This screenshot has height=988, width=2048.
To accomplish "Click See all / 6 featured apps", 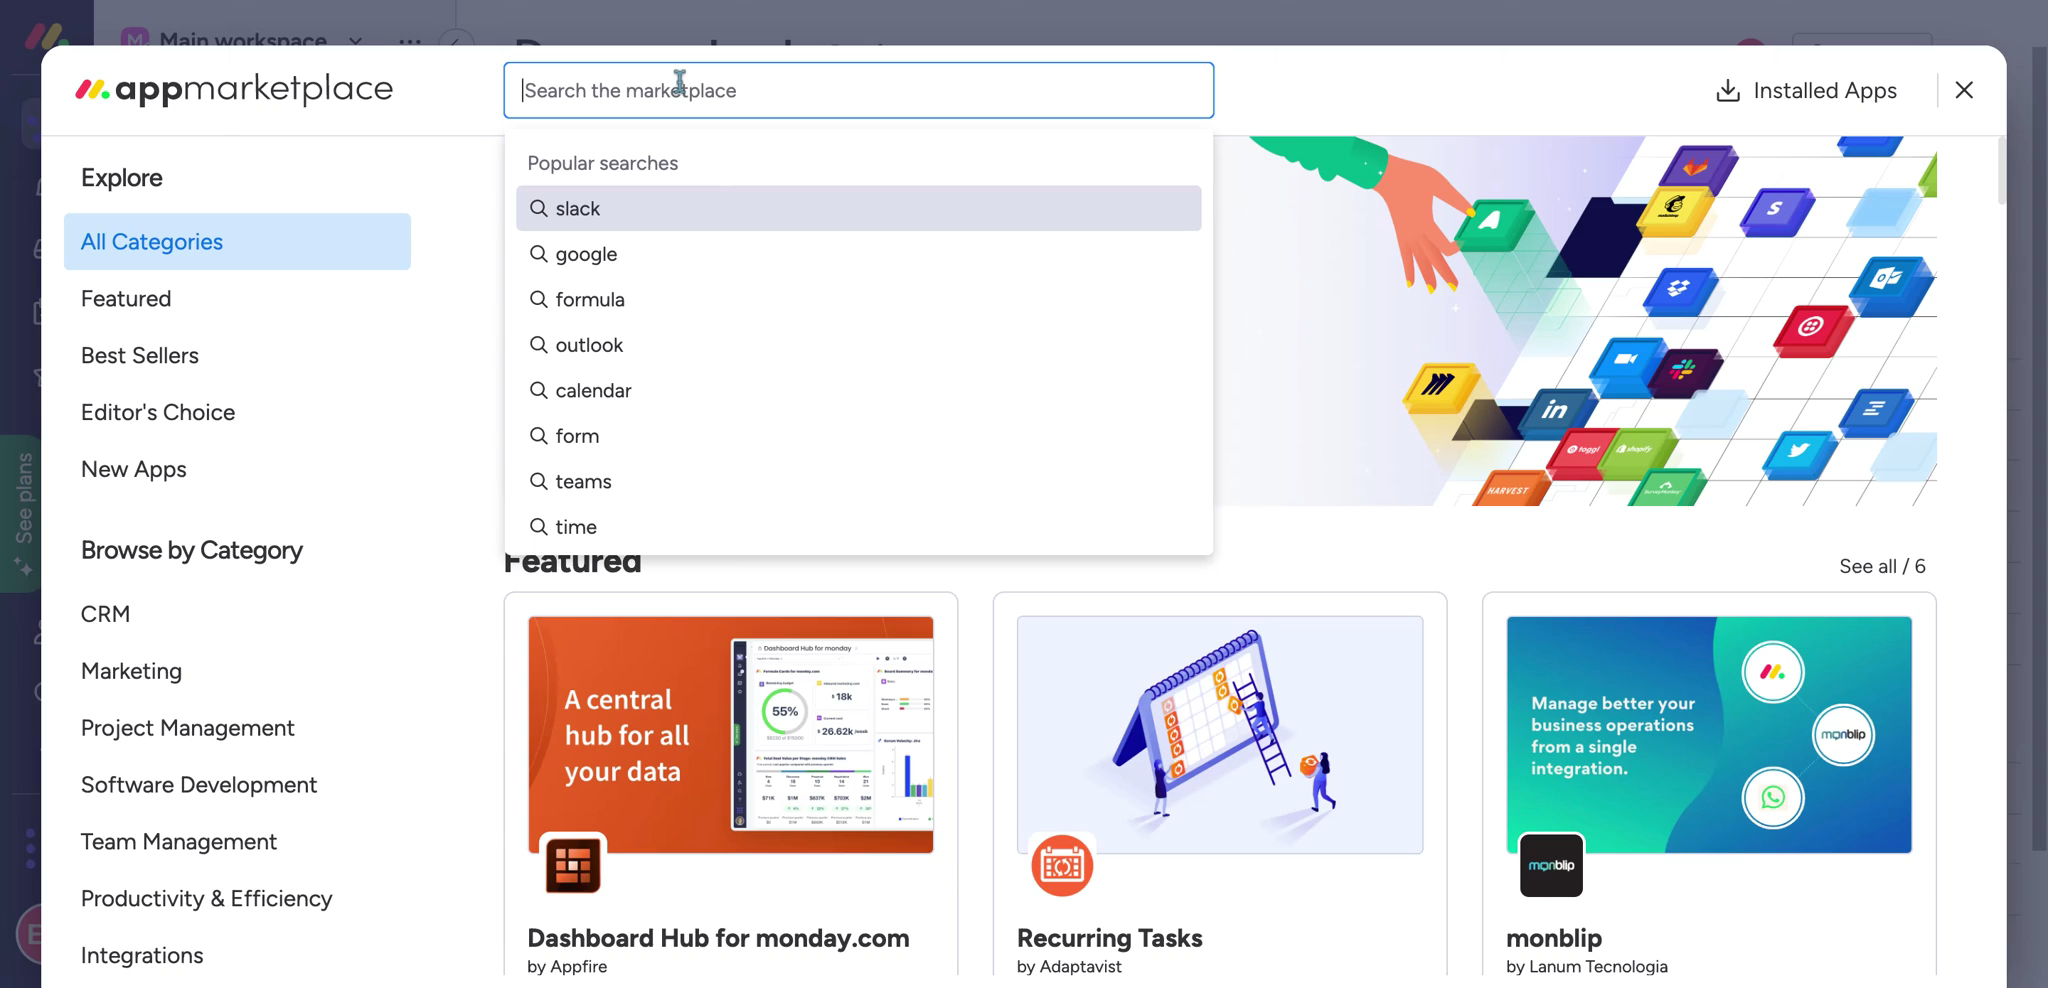I will coord(1882,566).
